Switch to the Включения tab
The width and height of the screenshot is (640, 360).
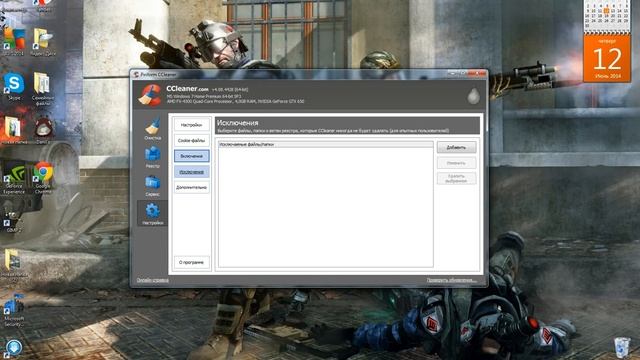(x=191, y=156)
